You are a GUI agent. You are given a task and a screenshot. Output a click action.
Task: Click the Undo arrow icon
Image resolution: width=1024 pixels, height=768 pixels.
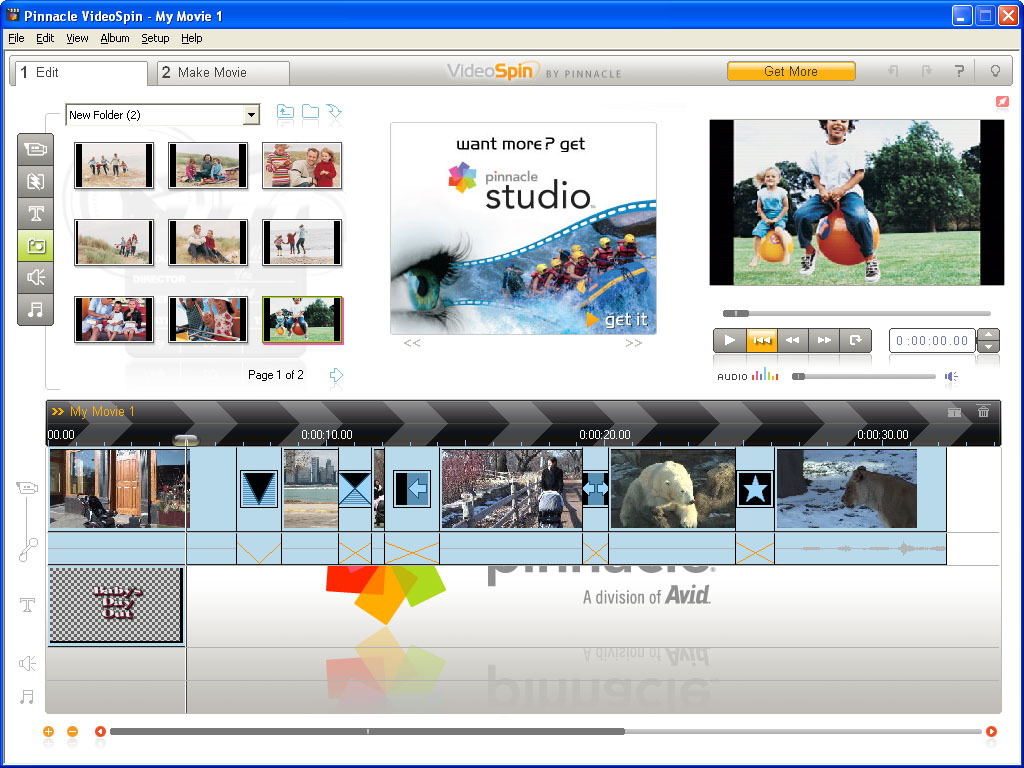pyautogui.click(x=893, y=71)
